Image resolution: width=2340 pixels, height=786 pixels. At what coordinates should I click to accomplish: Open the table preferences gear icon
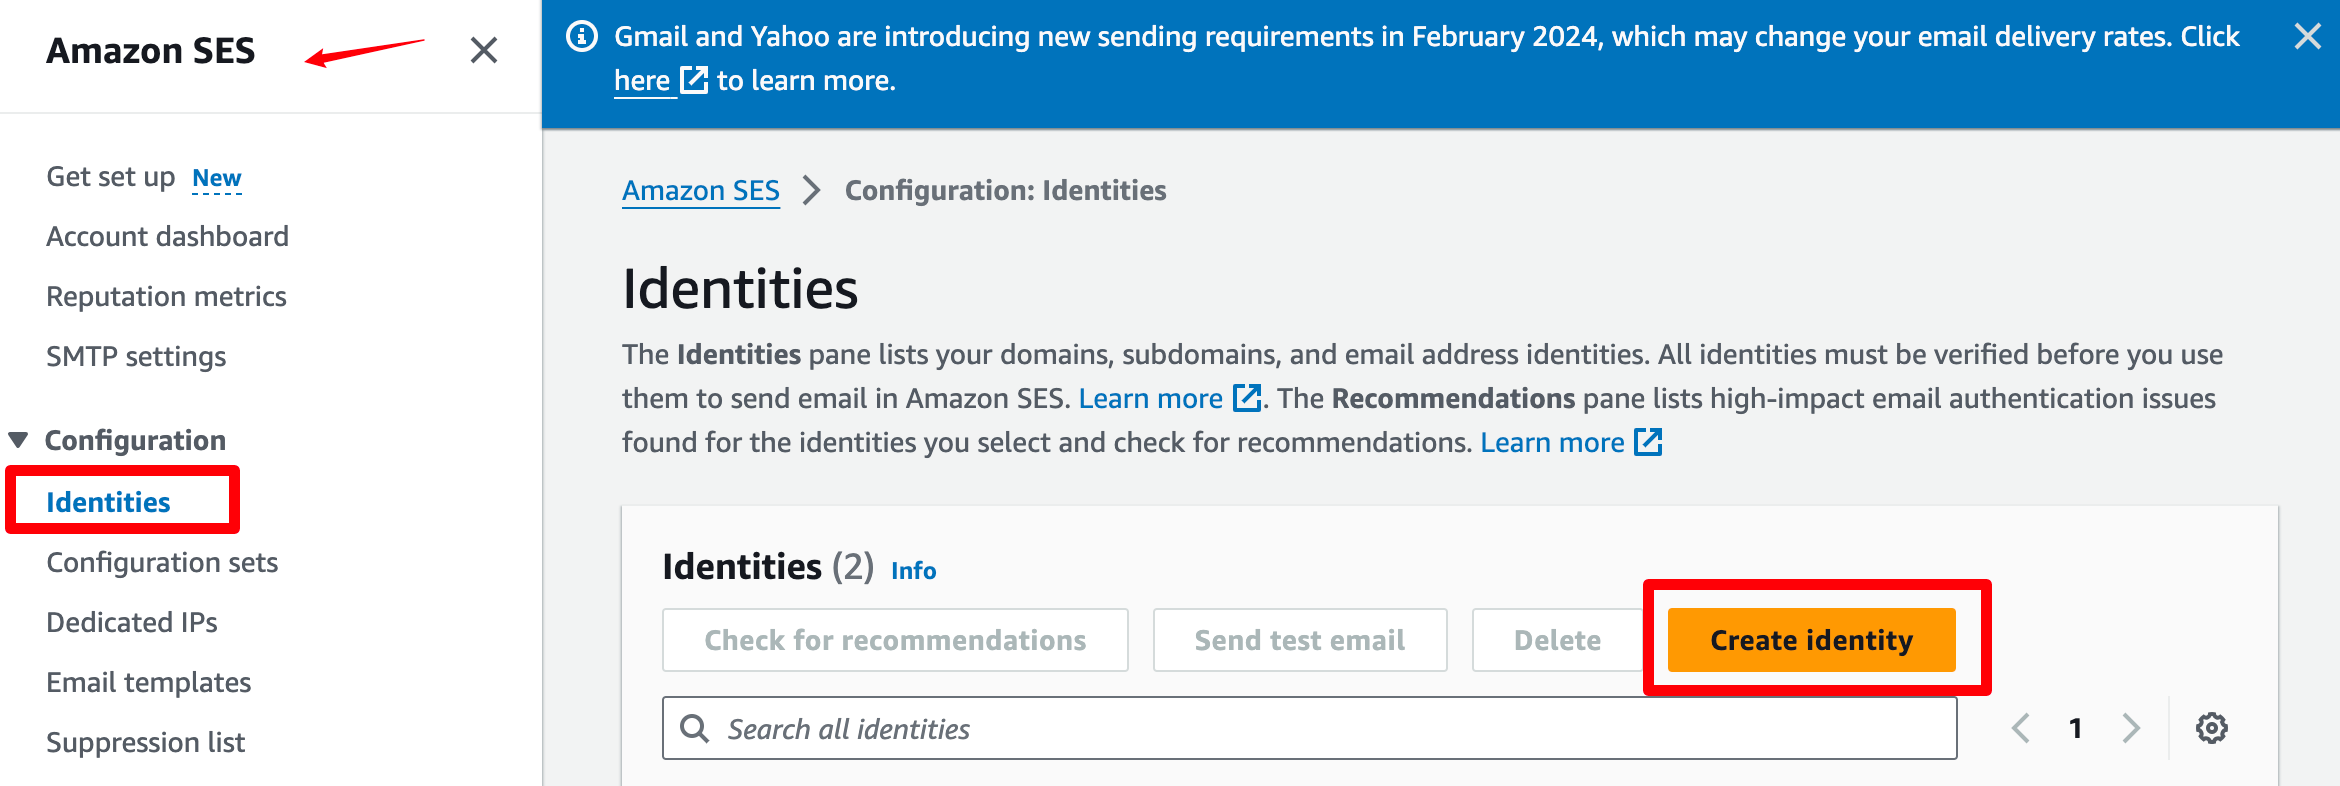[2212, 728]
